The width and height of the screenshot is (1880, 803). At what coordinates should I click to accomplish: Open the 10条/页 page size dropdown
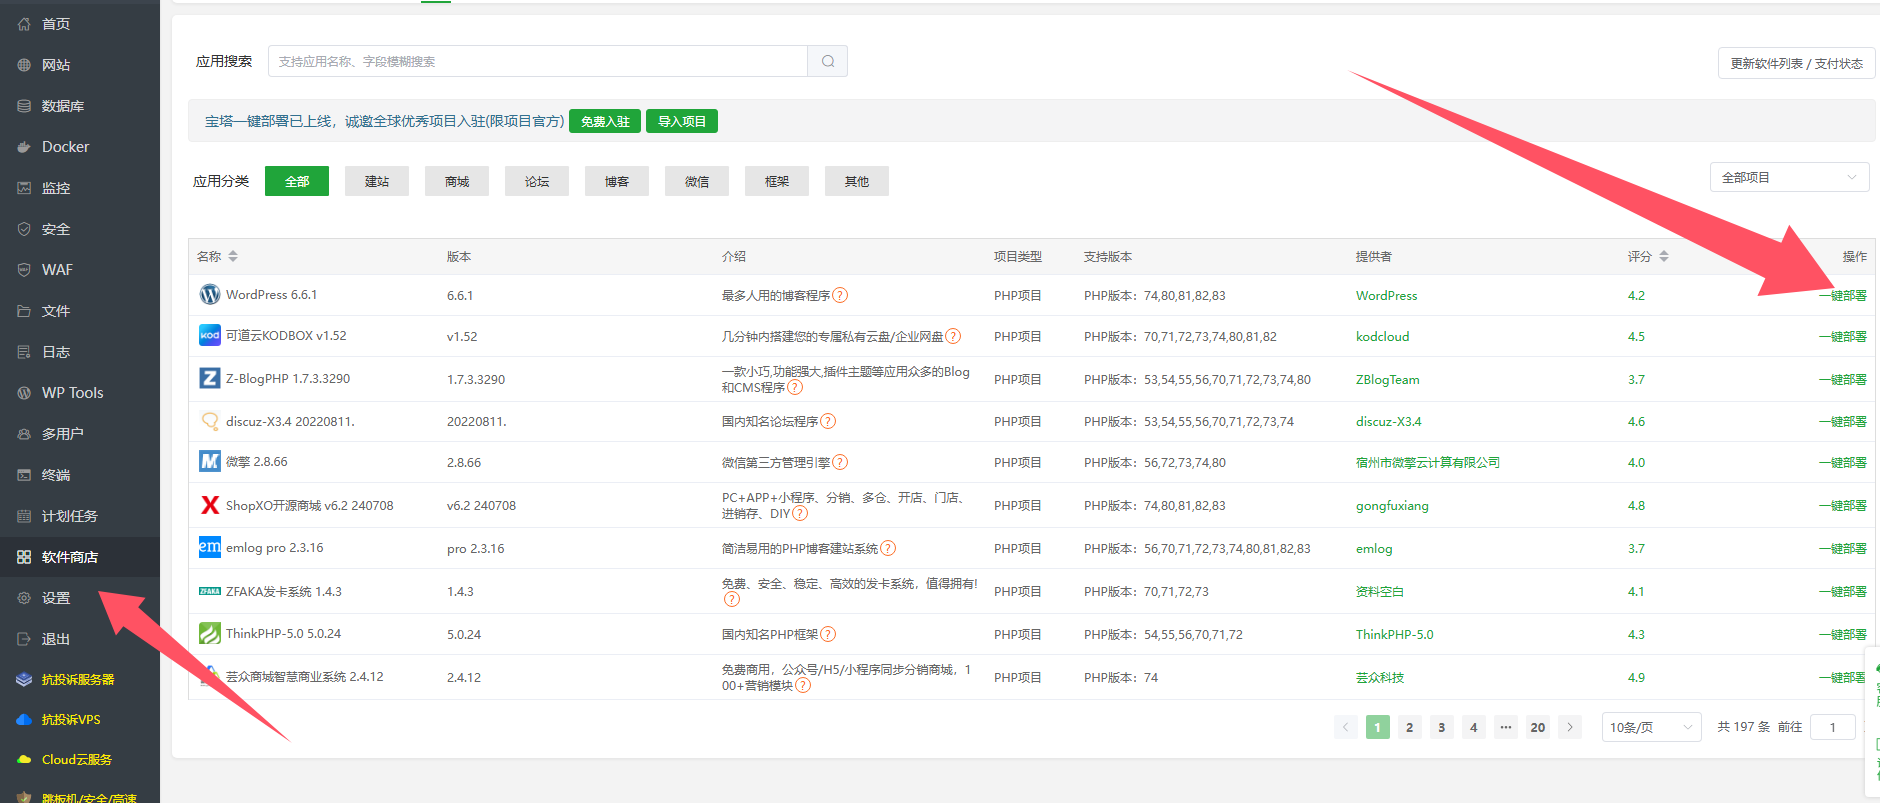point(1652,727)
